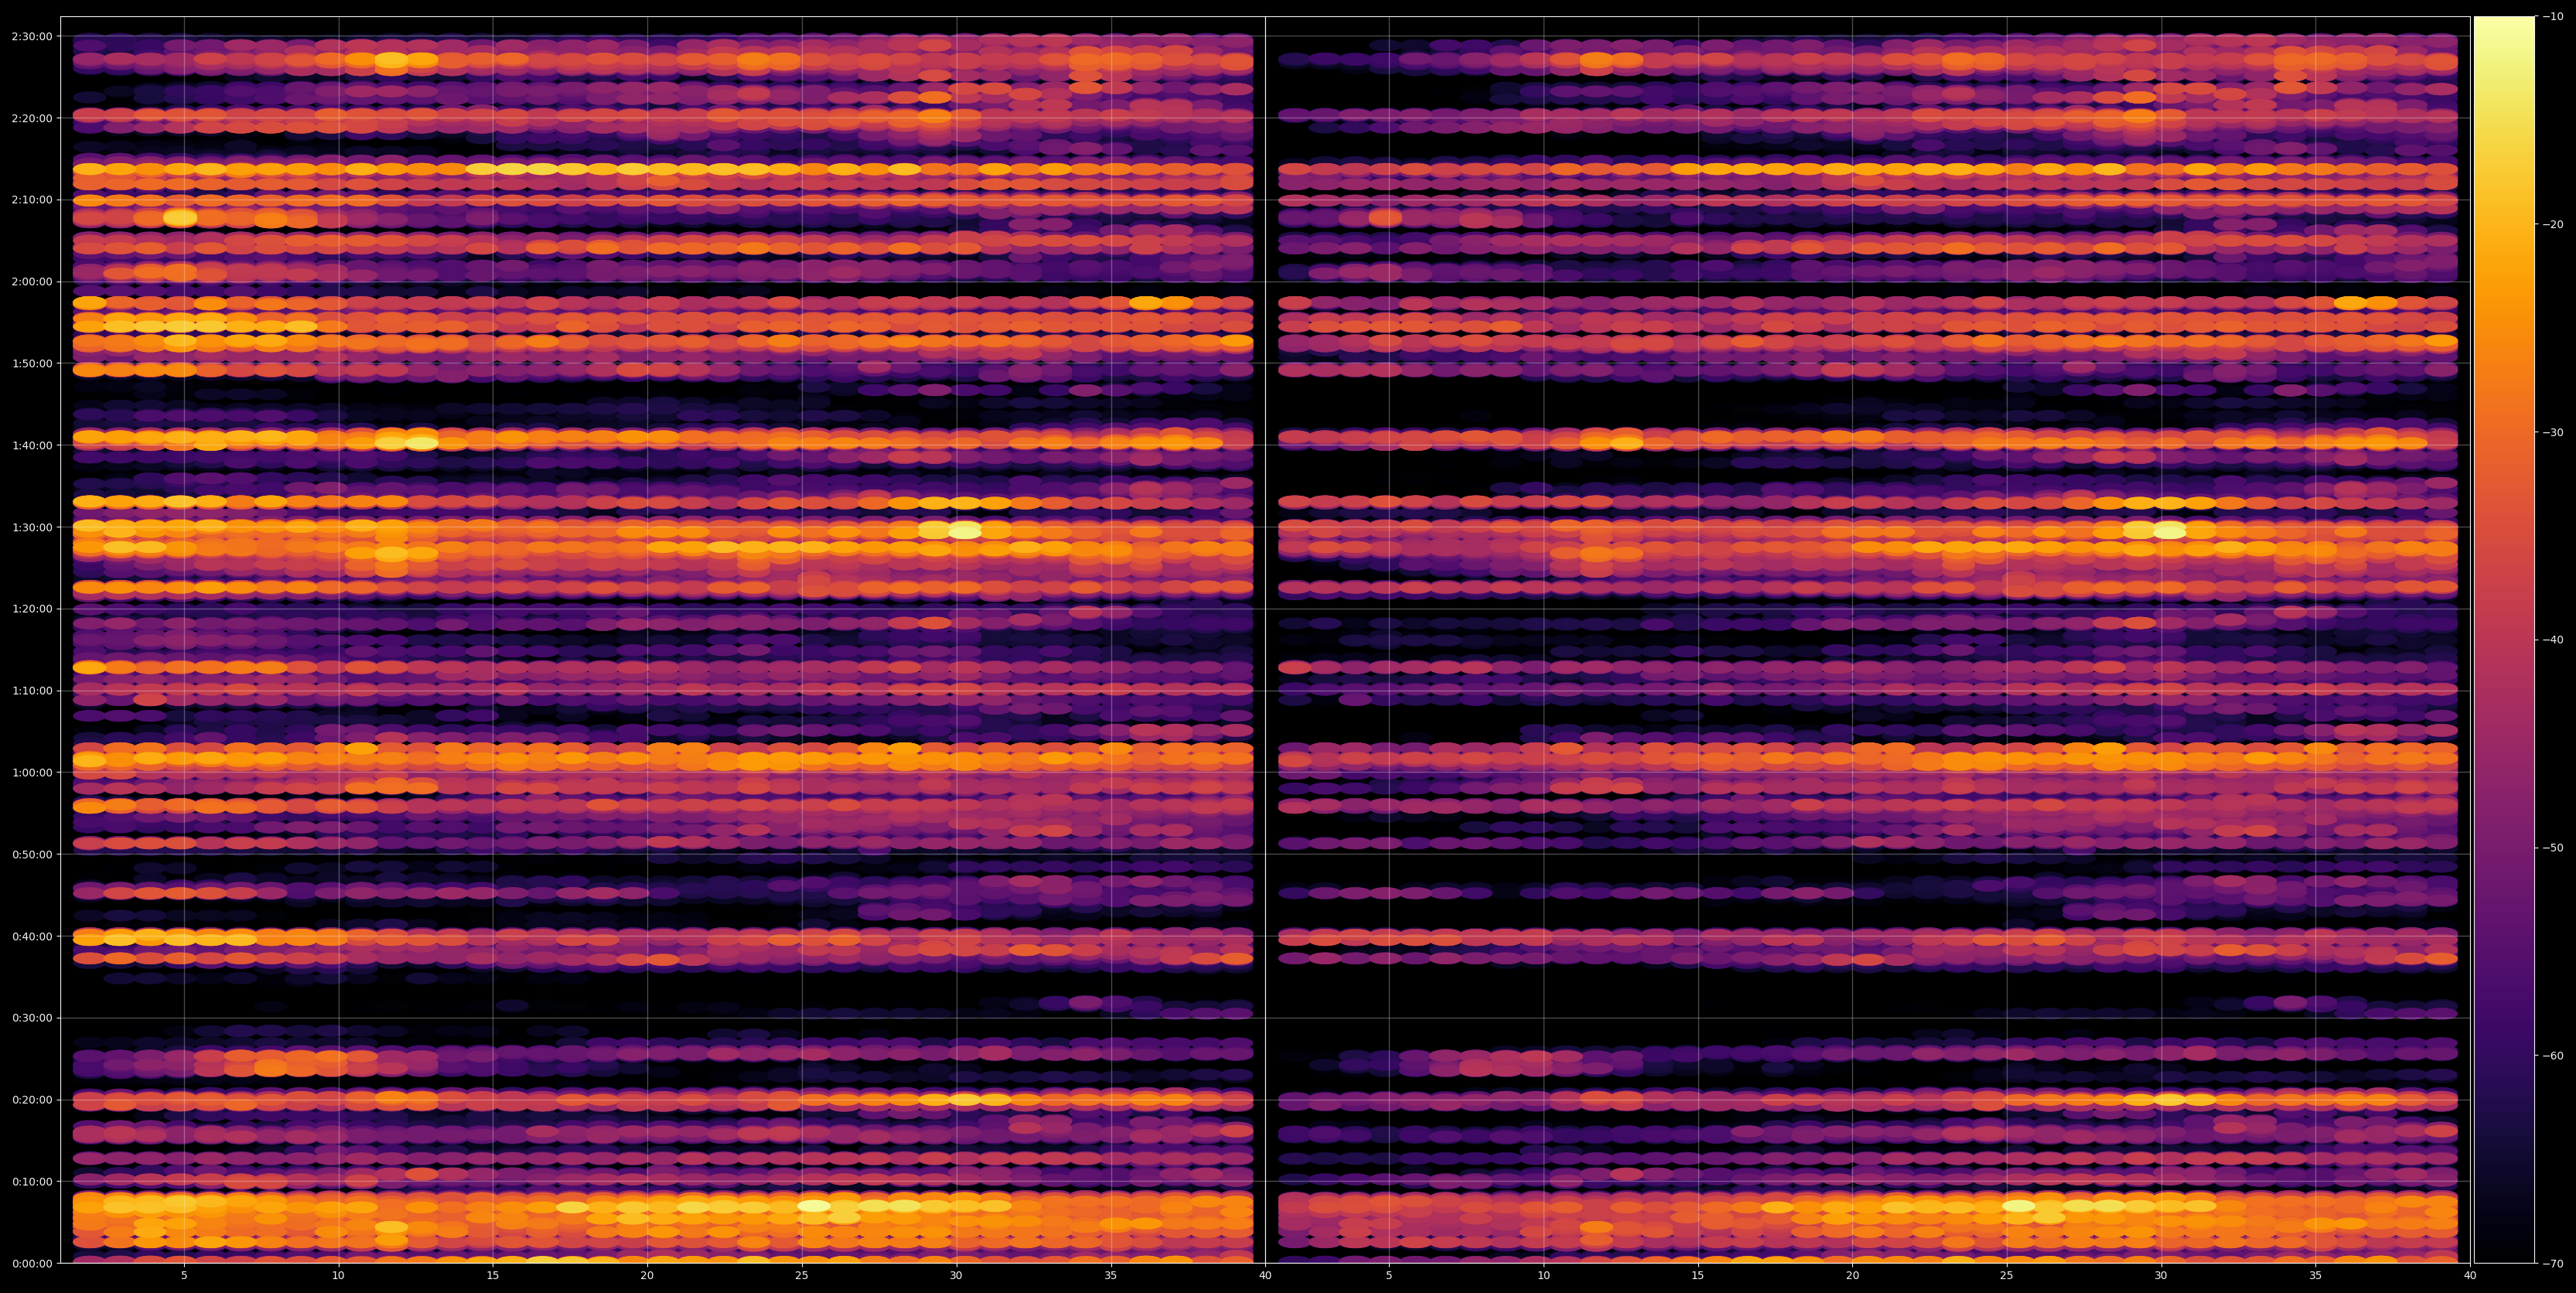
Task: Click the 0:30:00 y-axis time label
Action: 32,1018
